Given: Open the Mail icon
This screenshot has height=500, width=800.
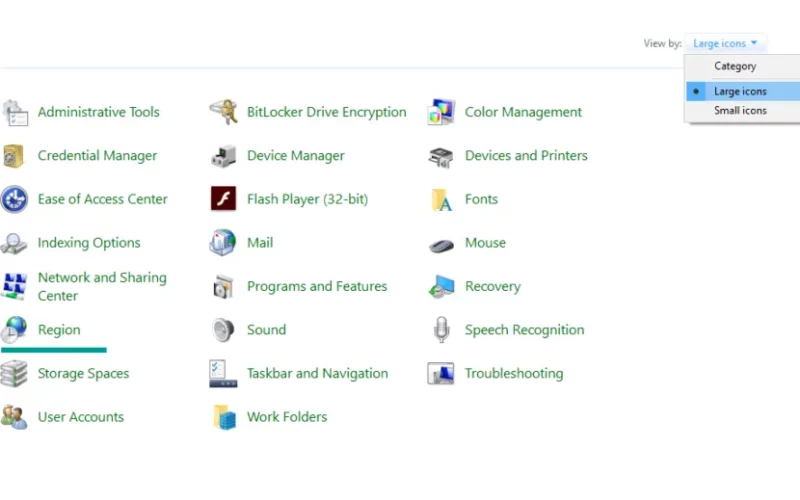Looking at the screenshot, I should [x=223, y=242].
